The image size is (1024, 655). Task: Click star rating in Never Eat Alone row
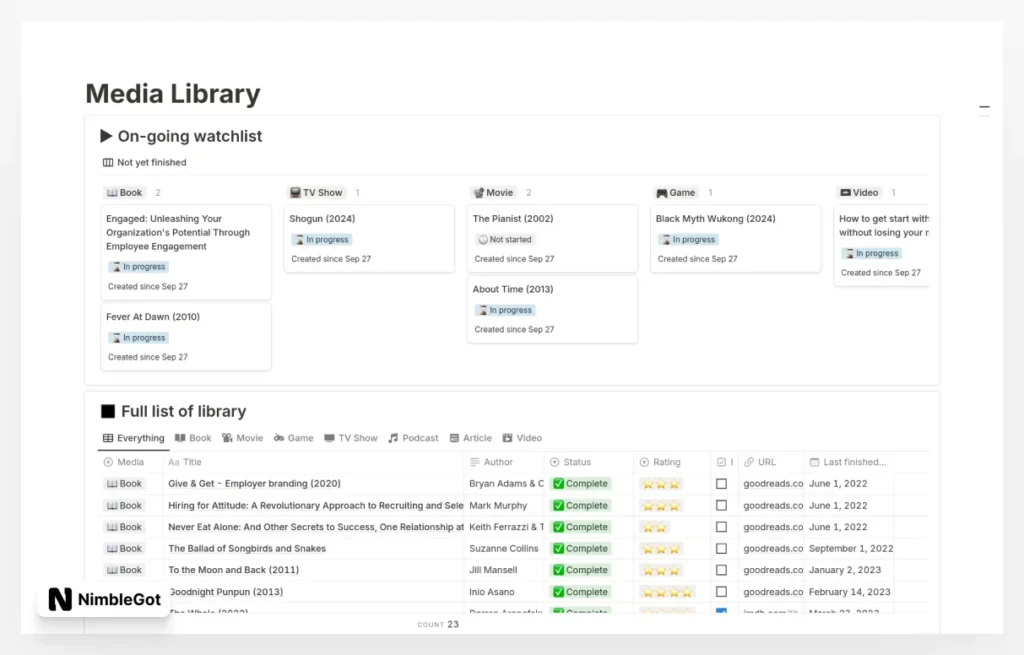(x=654, y=528)
